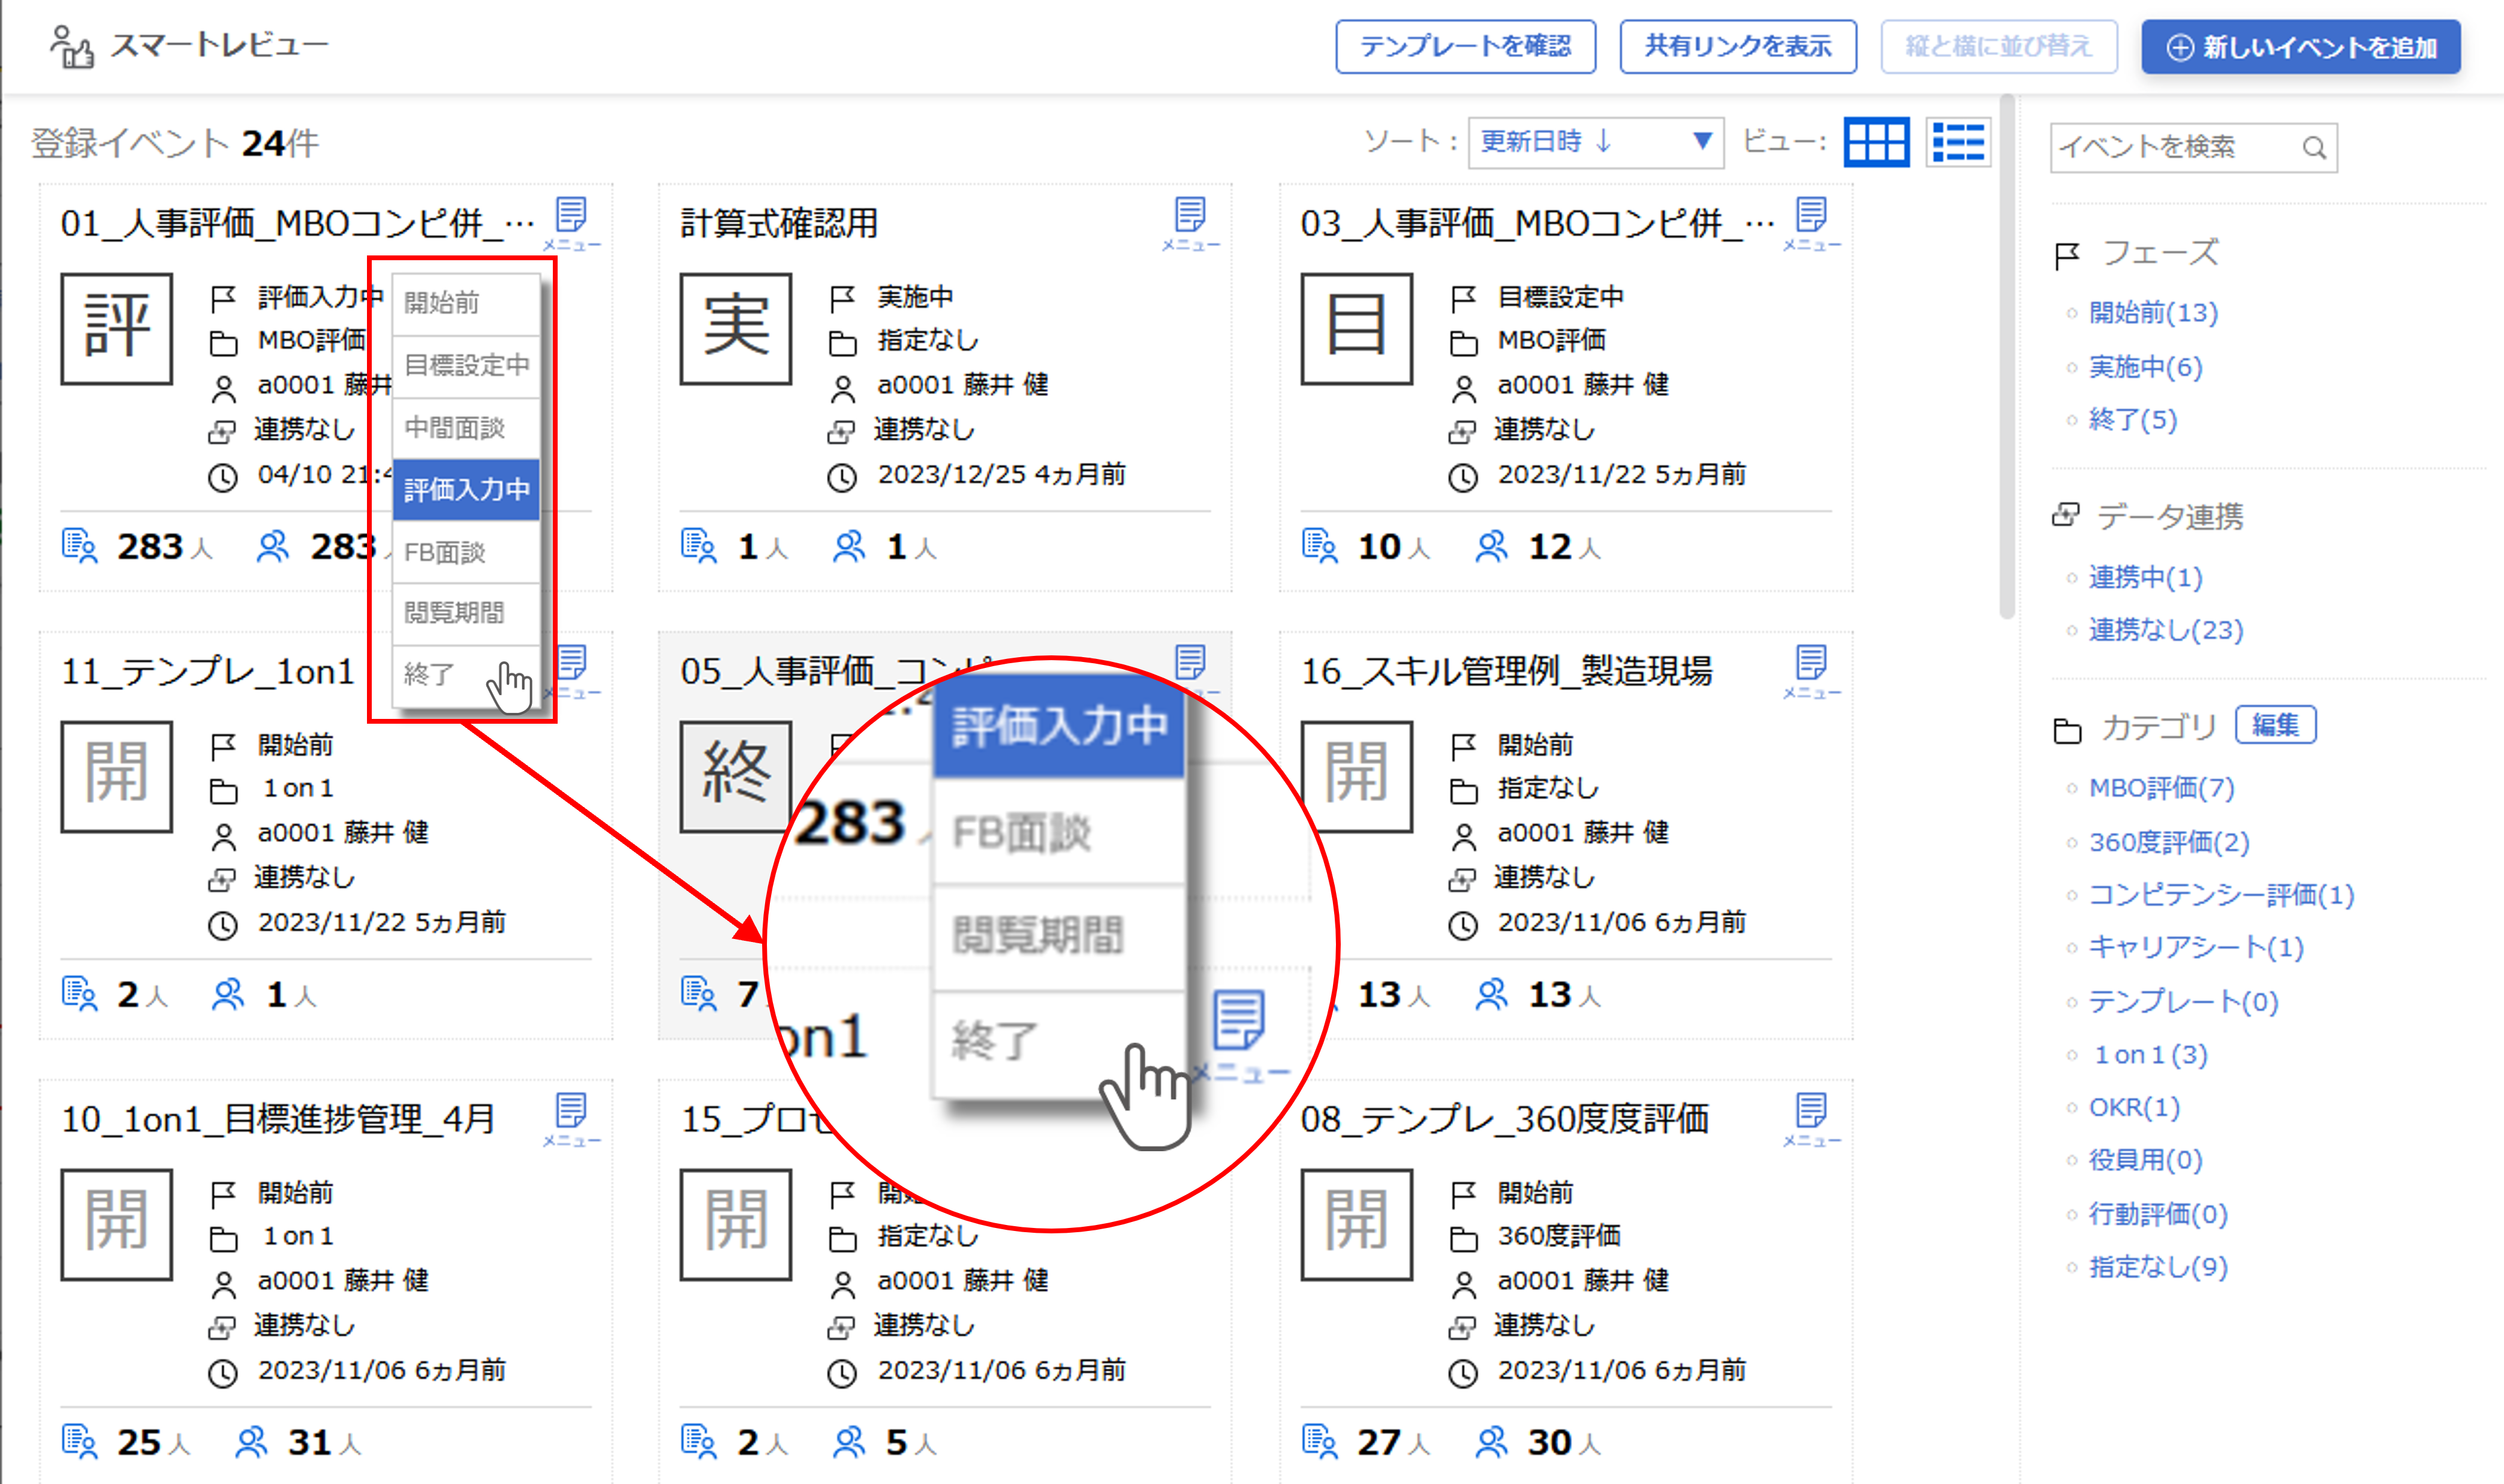Click reviewer people icon on 16_スキル管理例 card
Image resolution: width=2504 pixels, height=1484 pixels.
tap(1491, 994)
